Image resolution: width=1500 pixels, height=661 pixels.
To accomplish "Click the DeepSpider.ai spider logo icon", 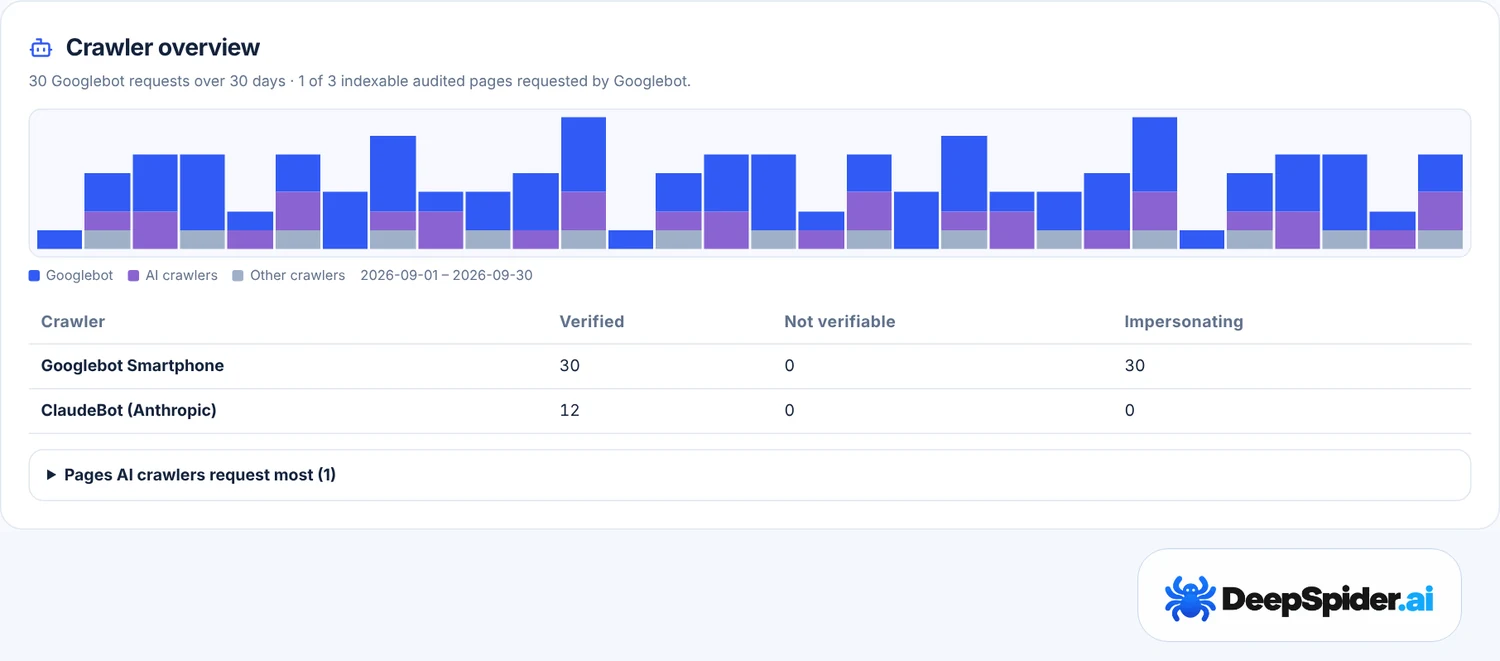I will 1190,599.
